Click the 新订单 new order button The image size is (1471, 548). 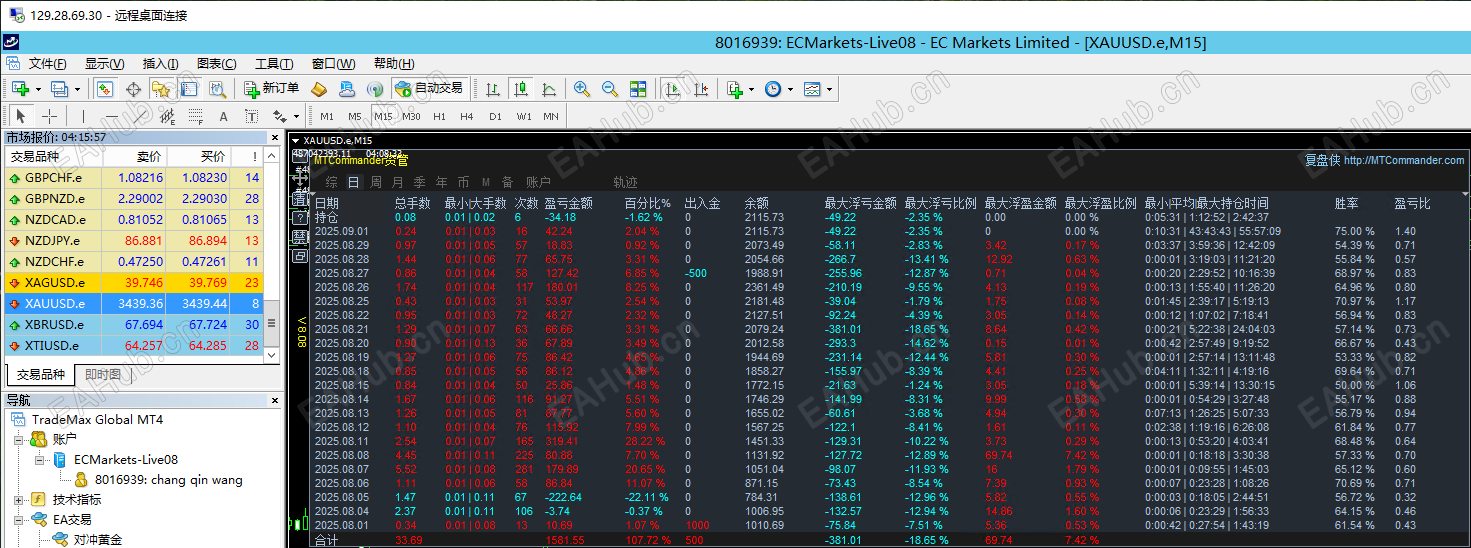271,89
